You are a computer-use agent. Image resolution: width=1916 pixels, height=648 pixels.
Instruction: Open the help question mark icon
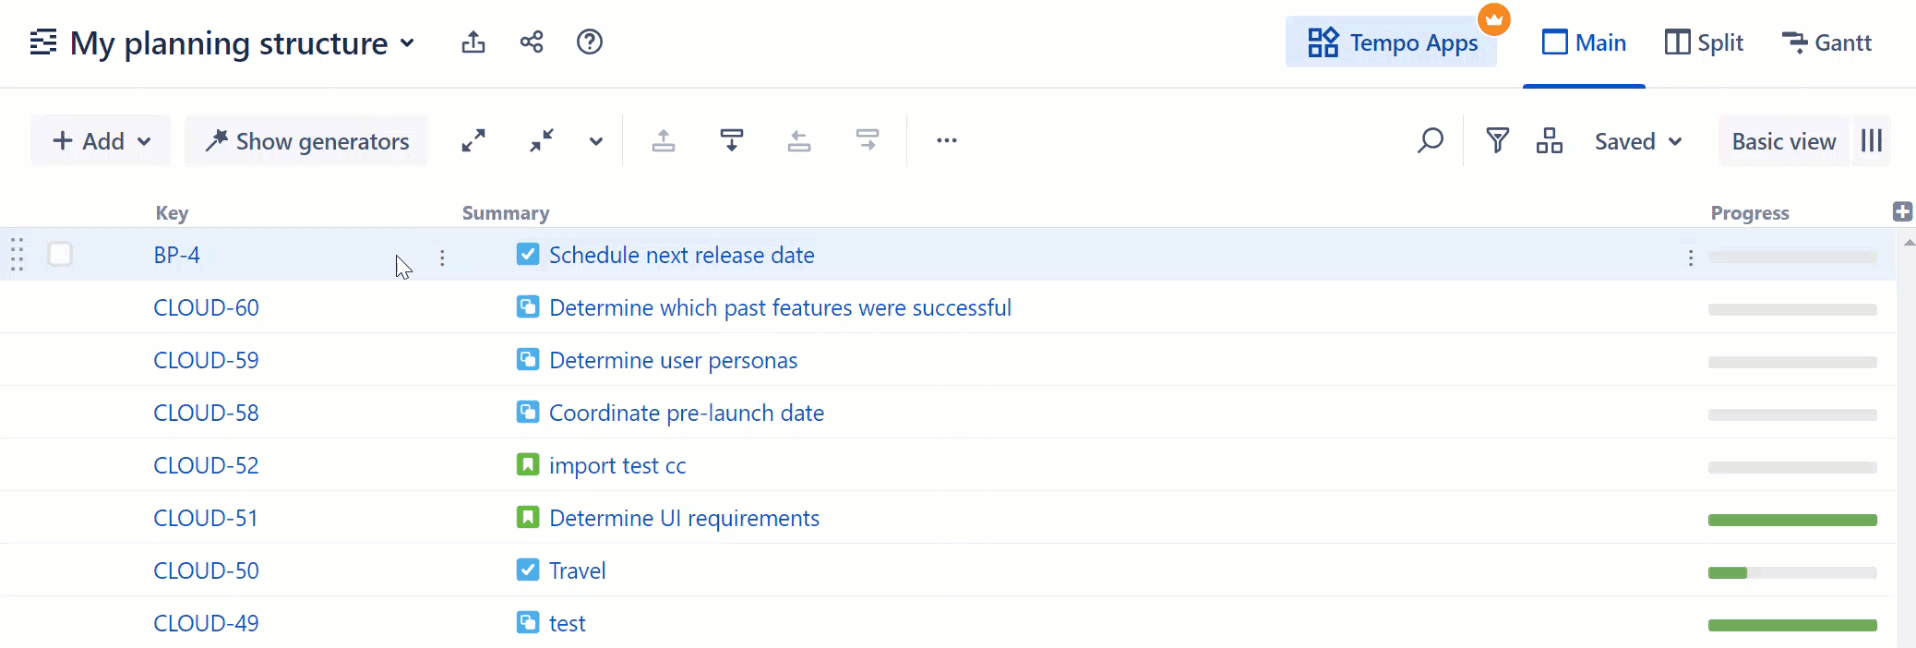tap(590, 42)
